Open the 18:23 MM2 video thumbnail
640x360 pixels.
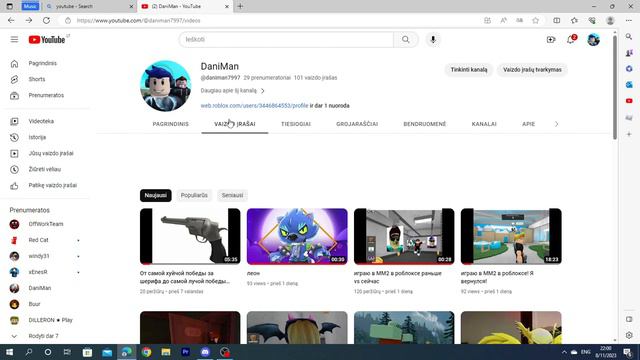[x=511, y=236]
